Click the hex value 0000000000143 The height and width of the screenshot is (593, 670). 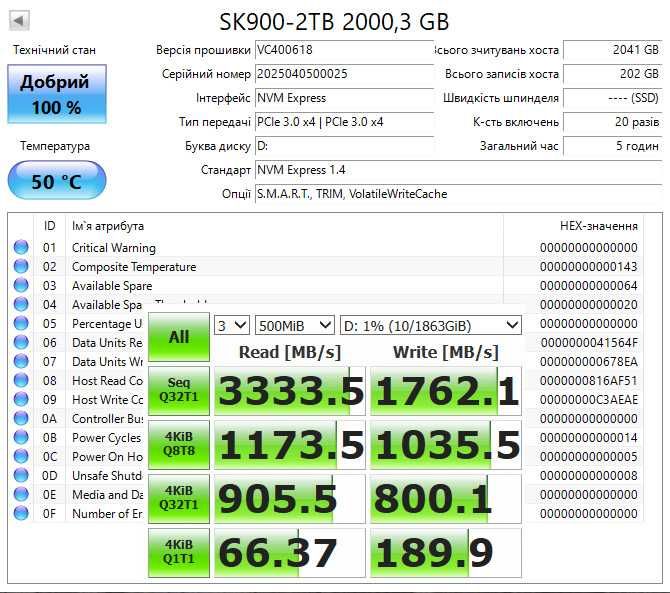pyautogui.click(x=589, y=267)
